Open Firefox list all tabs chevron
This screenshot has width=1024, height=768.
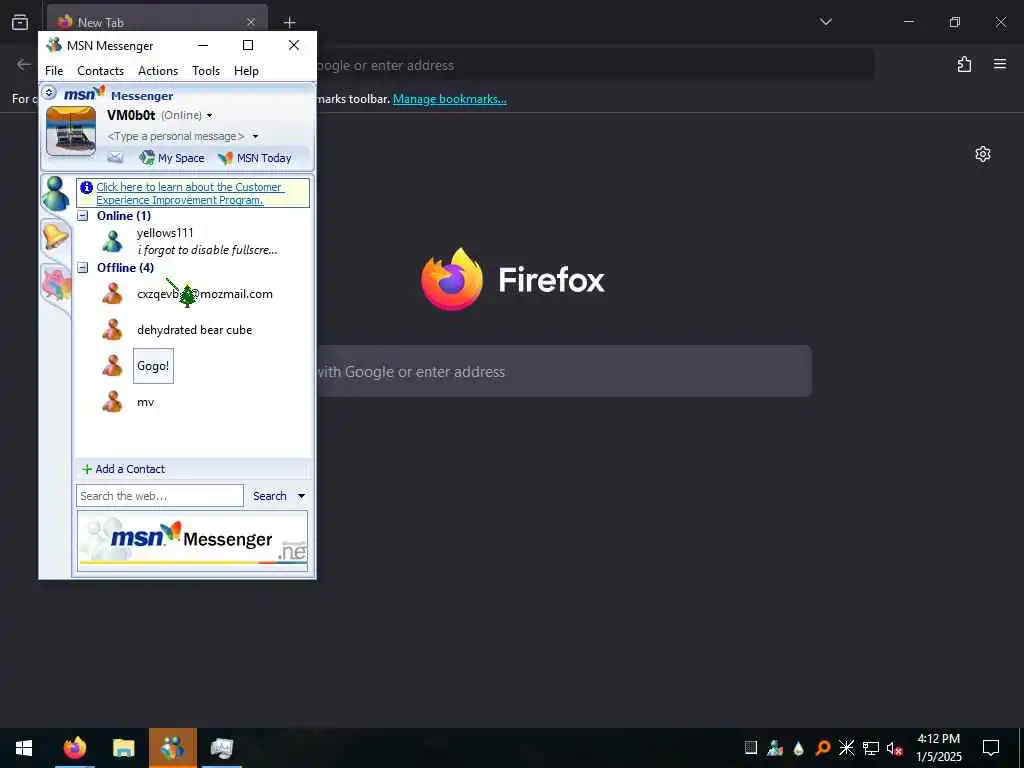pyautogui.click(x=825, y=22)
